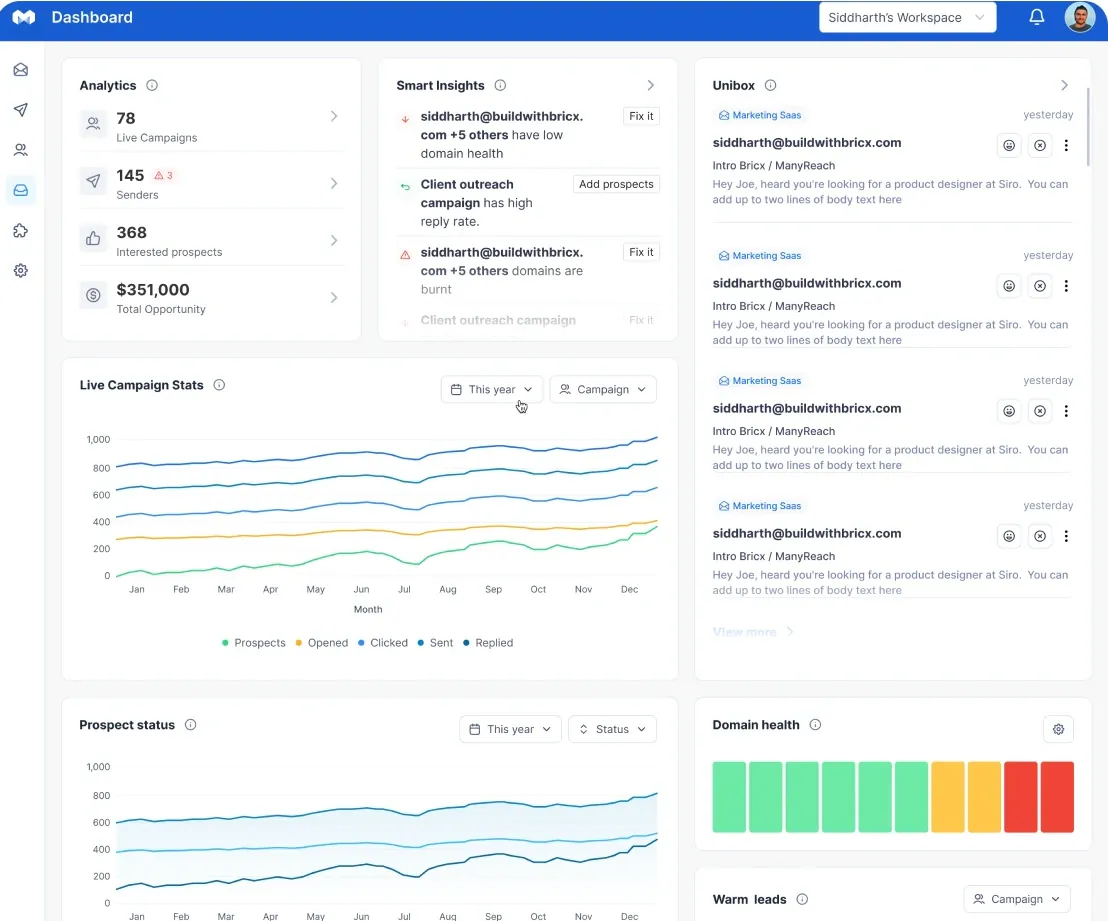Click the first green Domain health bar

coord(729,797)
